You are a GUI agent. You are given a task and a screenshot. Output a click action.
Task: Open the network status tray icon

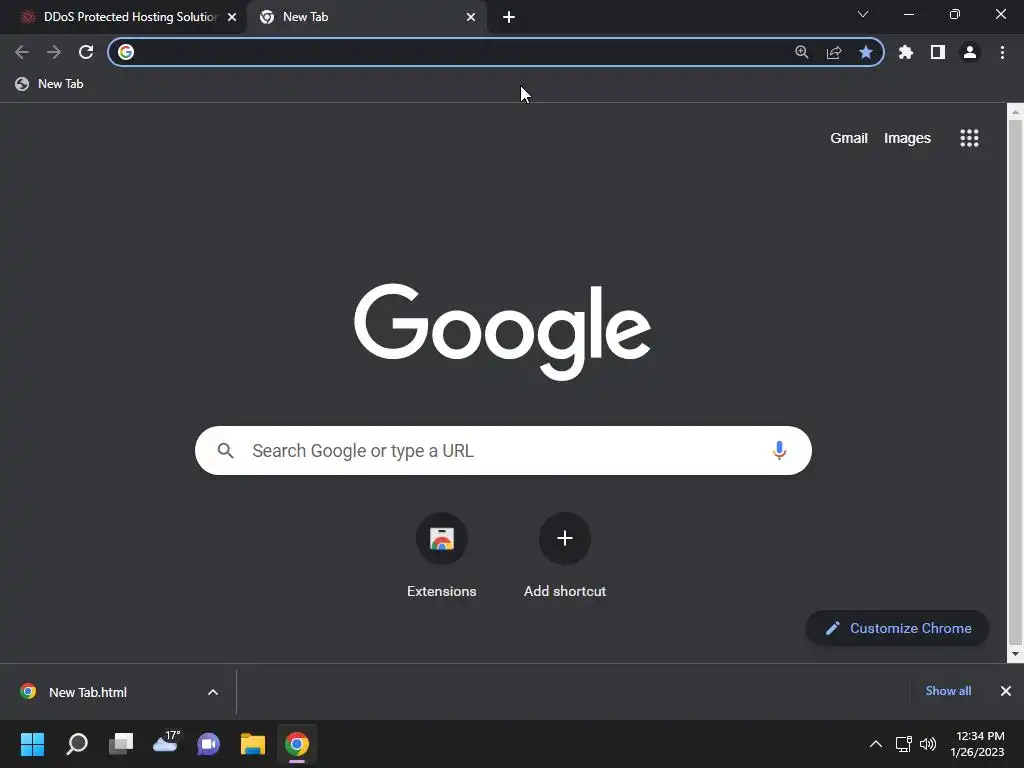click(x=903, y=744)
